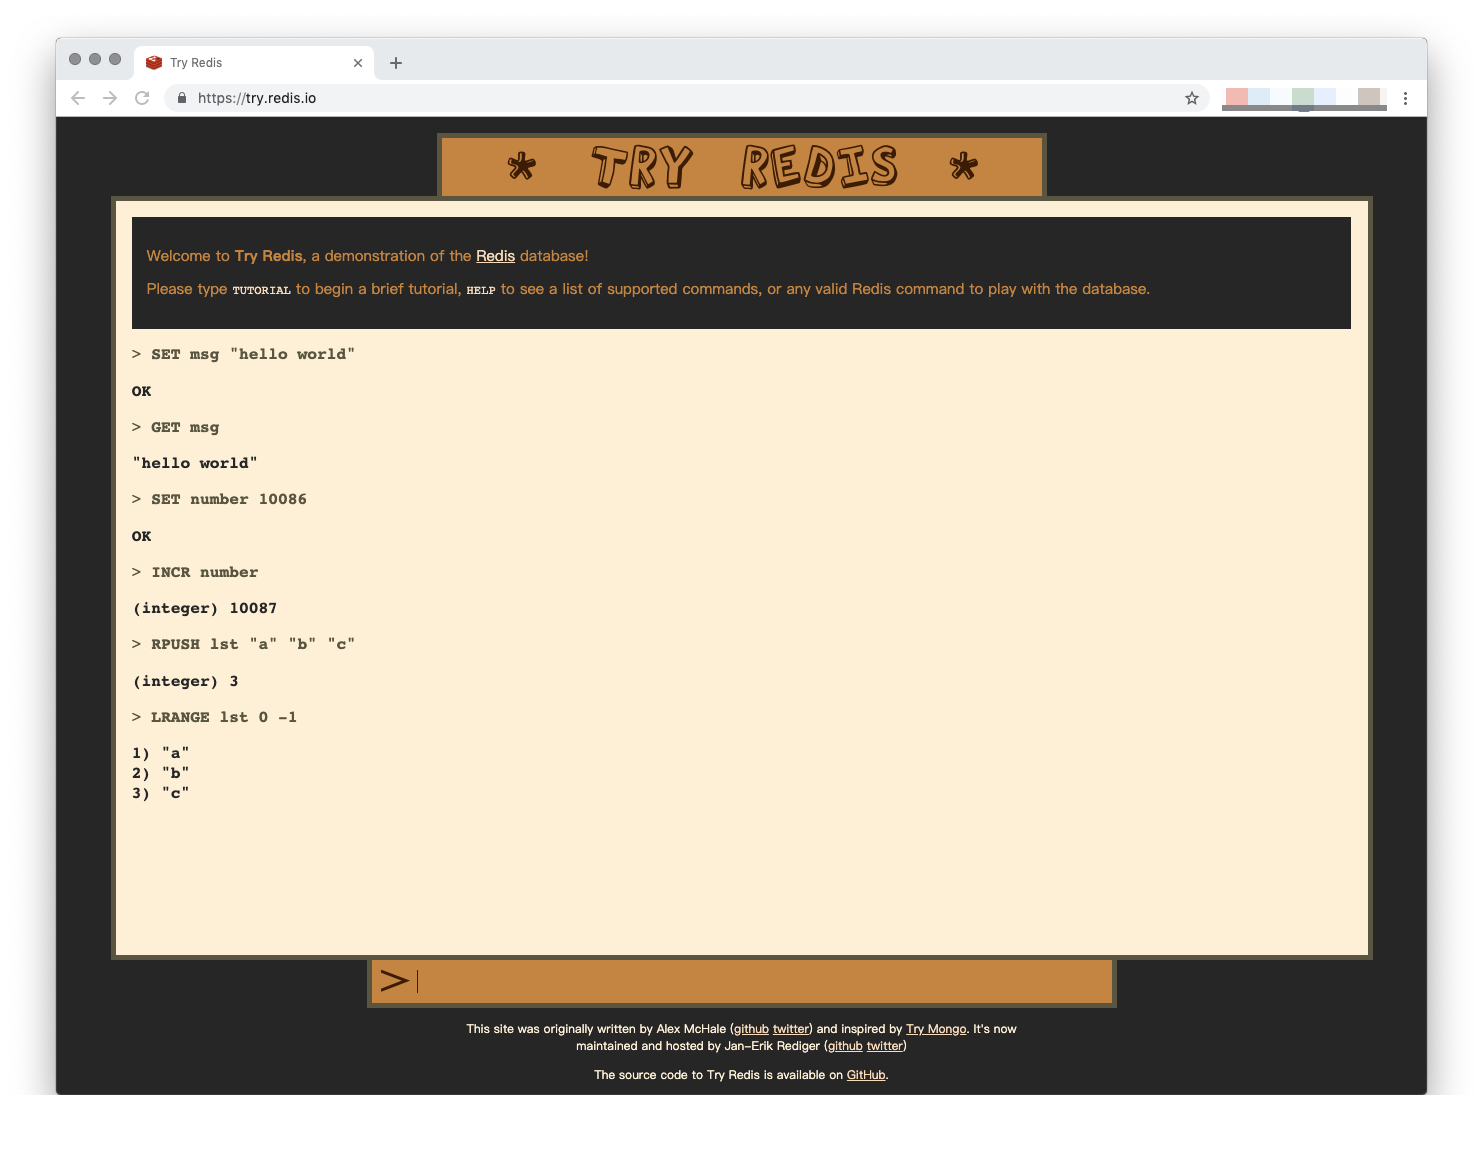Open Alex McHale's github link
Image resolution: width=1483 pixels, height=1169 pixels.
click(x=751, y=1029)
